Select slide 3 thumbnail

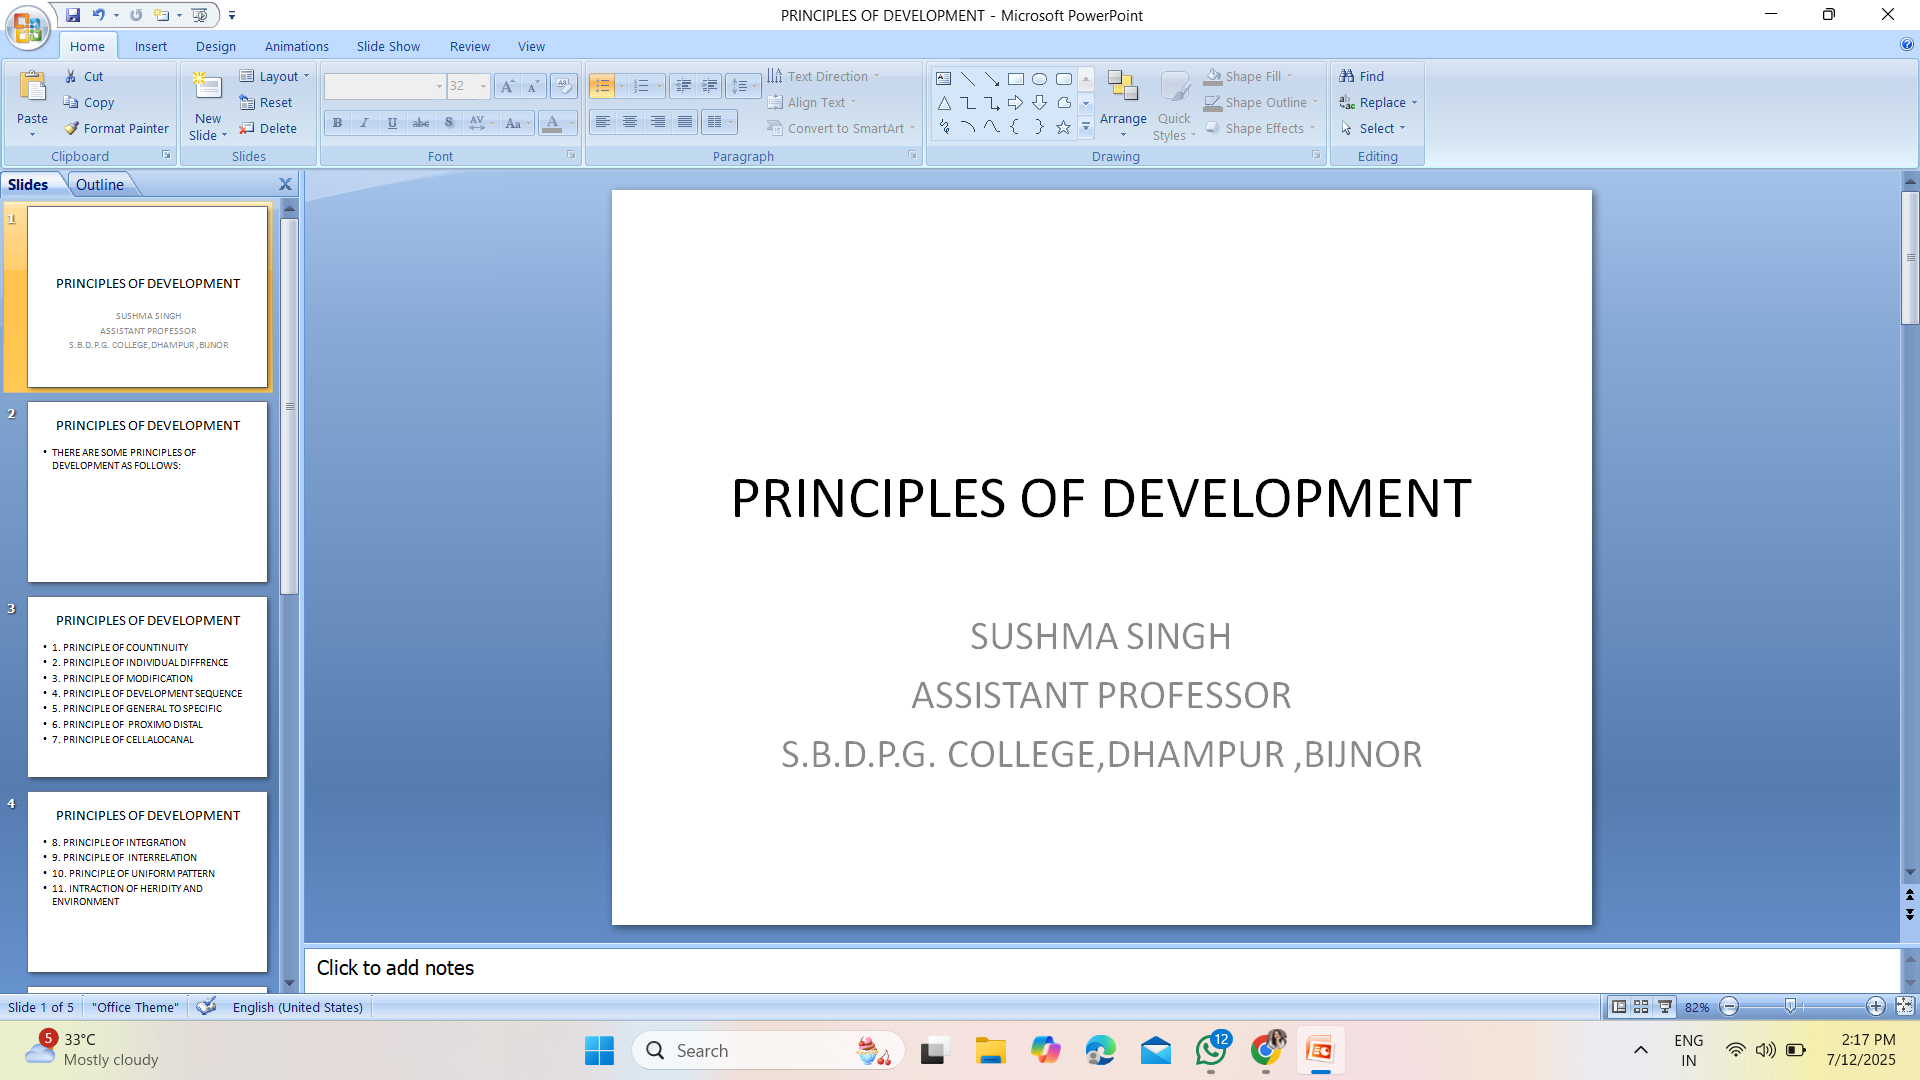click(148, 687)
